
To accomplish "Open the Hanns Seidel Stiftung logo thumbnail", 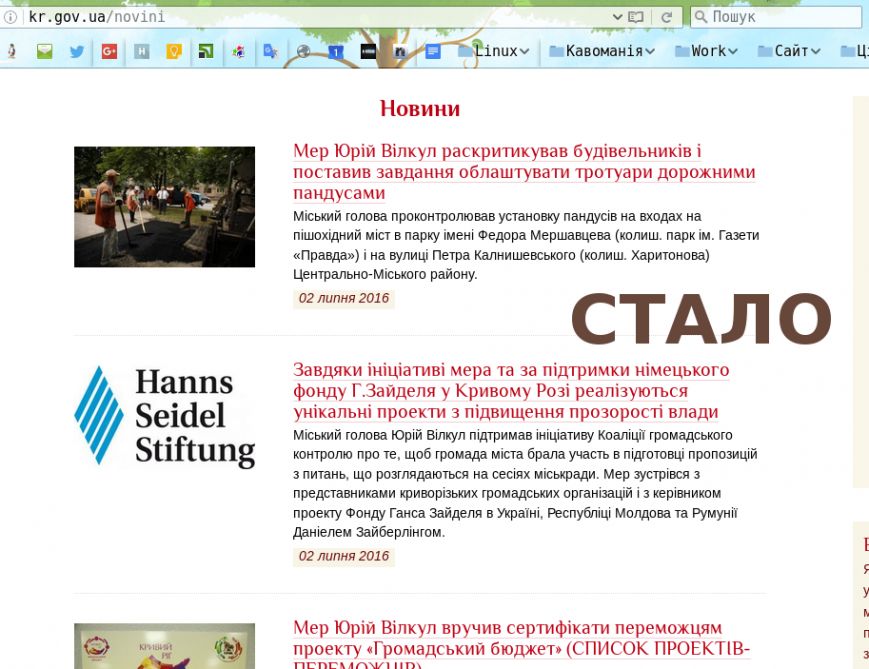I will click(x=165, y=416).
